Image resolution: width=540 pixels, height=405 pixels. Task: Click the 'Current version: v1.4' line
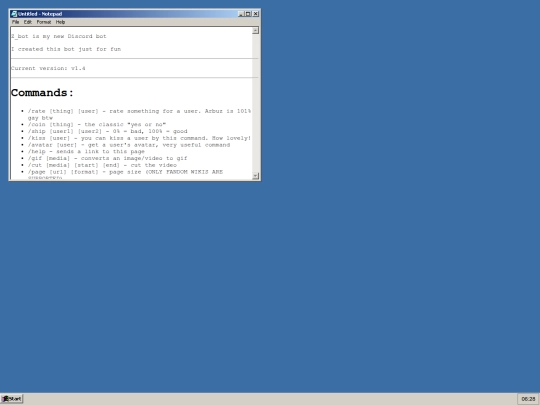pyautogui.click(x=48, y=68)
